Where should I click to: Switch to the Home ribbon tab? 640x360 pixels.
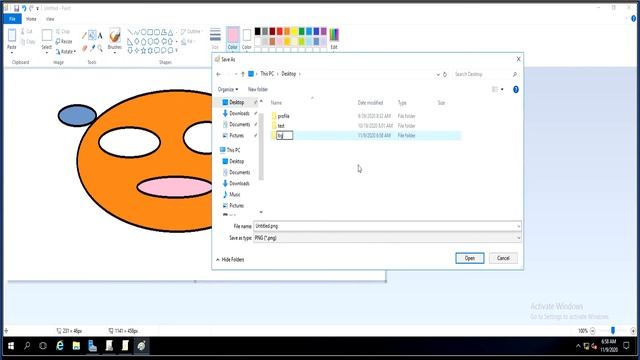(31, 19)
